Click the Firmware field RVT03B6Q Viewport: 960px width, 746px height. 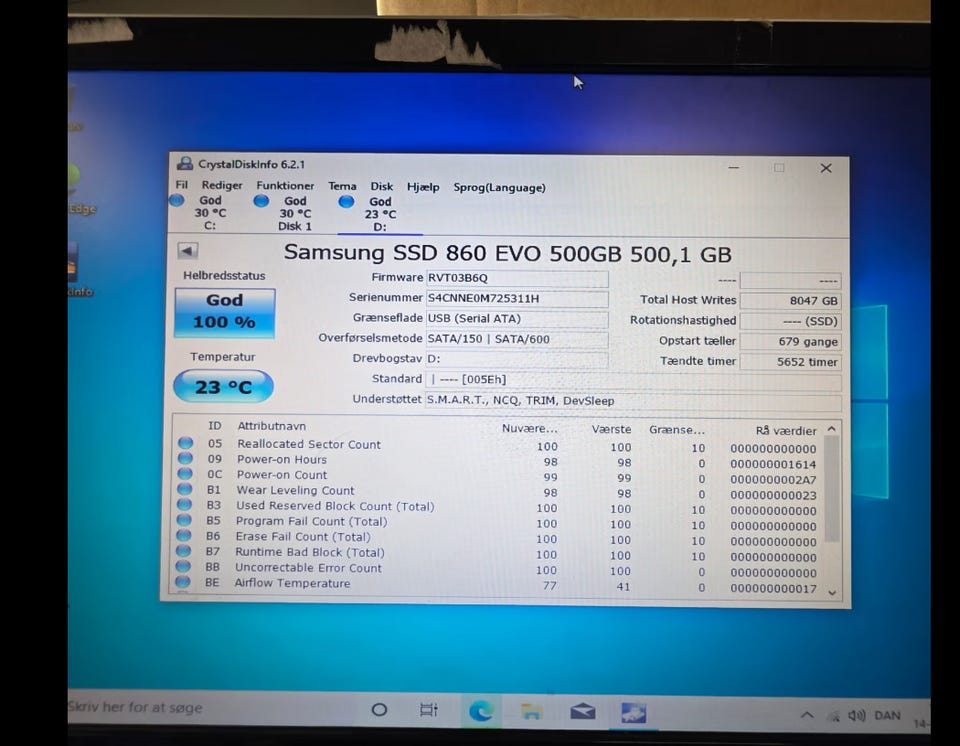point(517,278)
